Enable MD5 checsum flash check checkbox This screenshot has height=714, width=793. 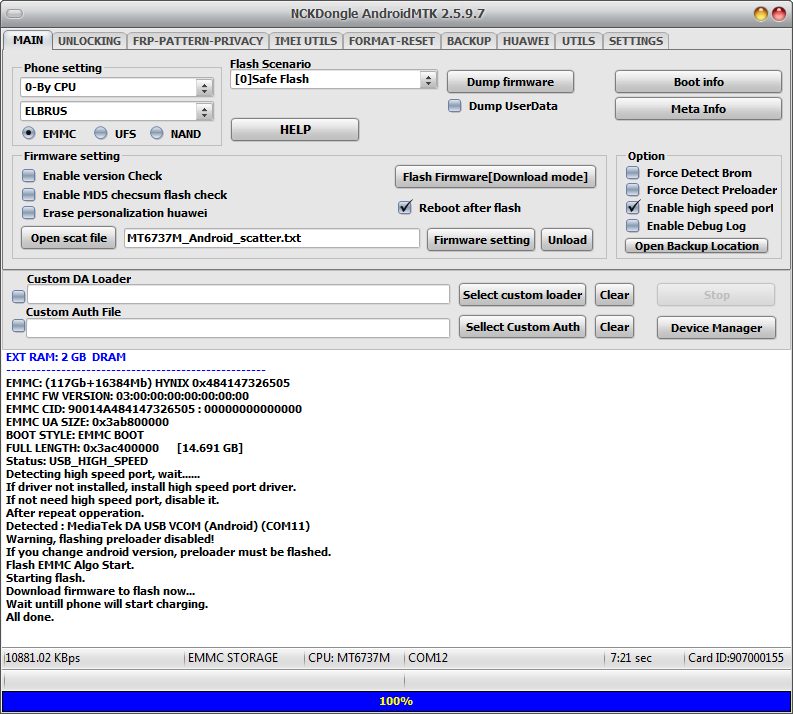click(29, 195)
